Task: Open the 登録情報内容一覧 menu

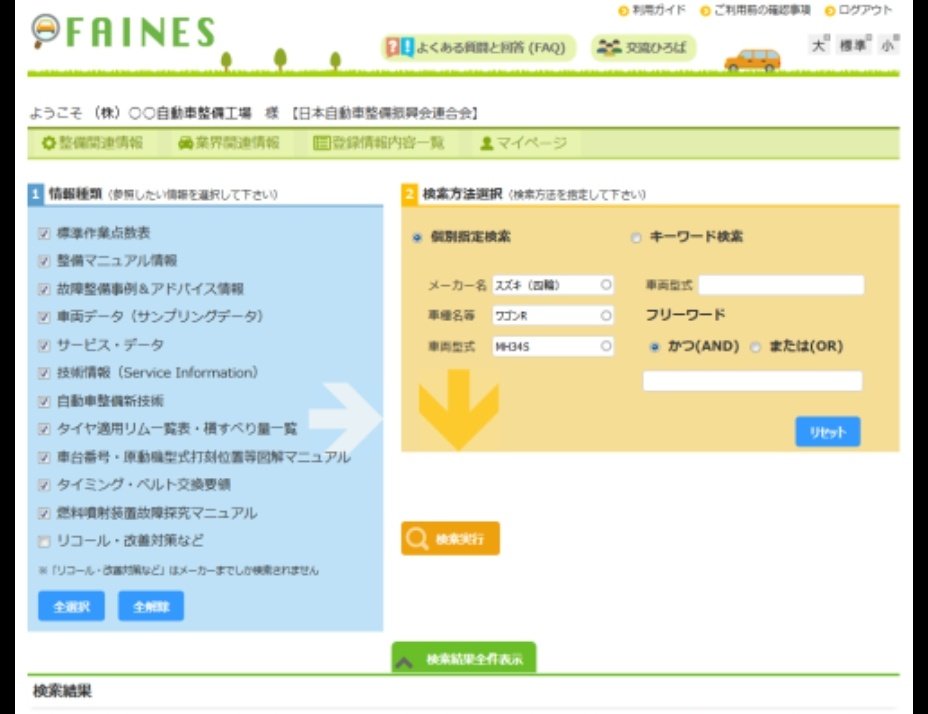Action: pyautogui.click(x=379, y=143)
